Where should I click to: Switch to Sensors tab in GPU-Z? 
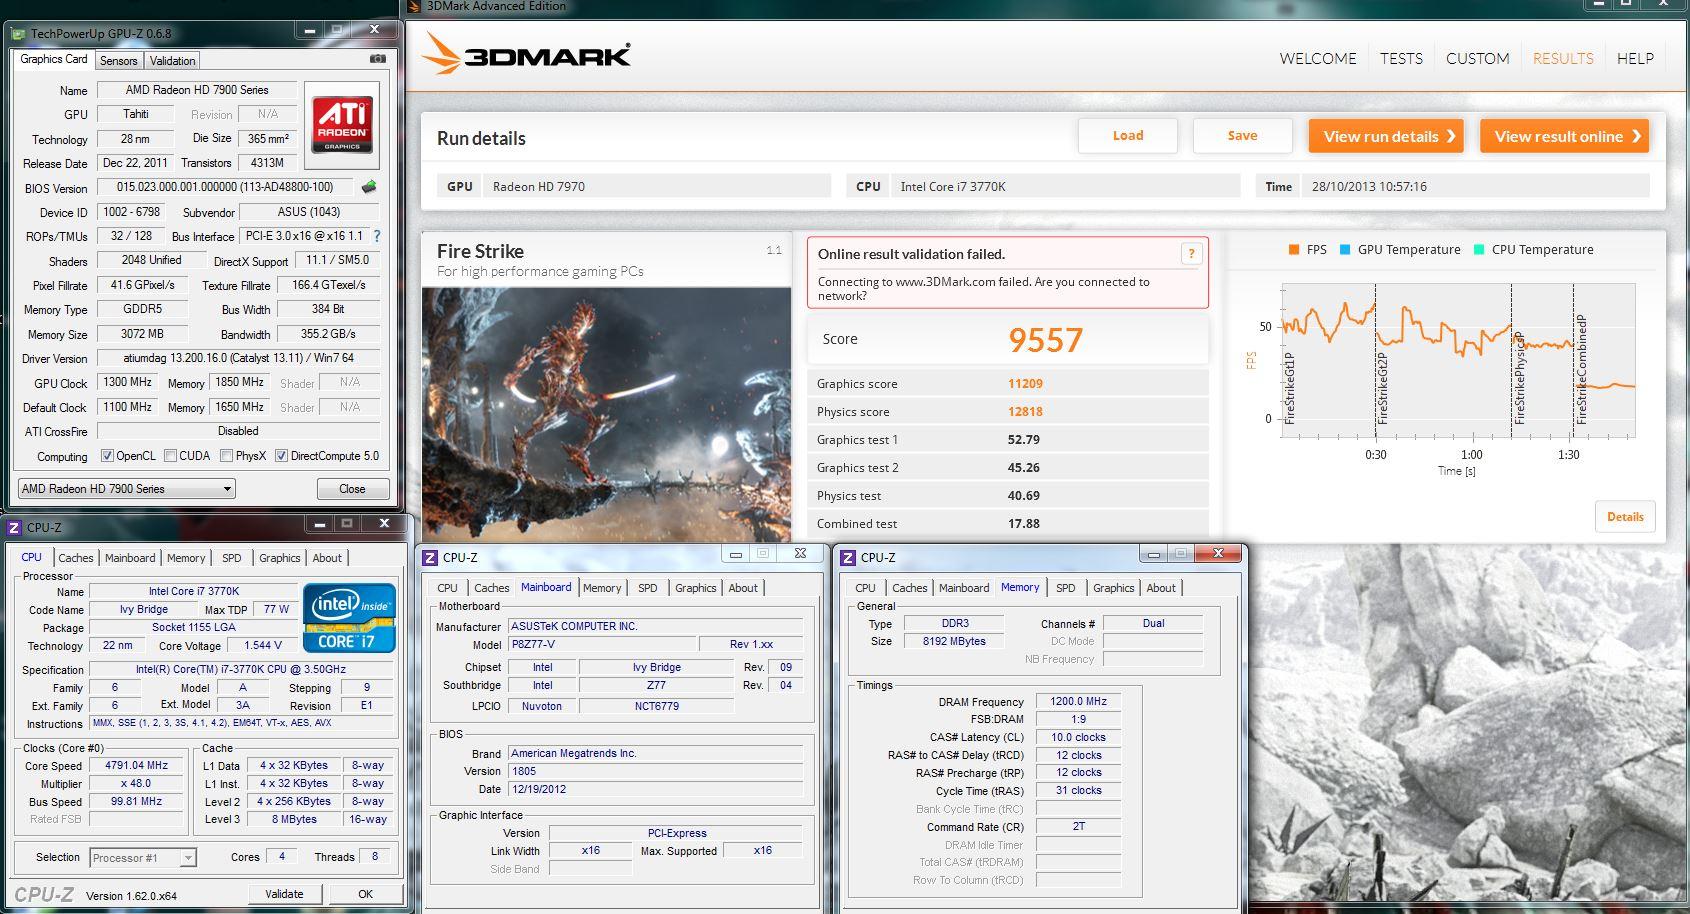(118, 61)
